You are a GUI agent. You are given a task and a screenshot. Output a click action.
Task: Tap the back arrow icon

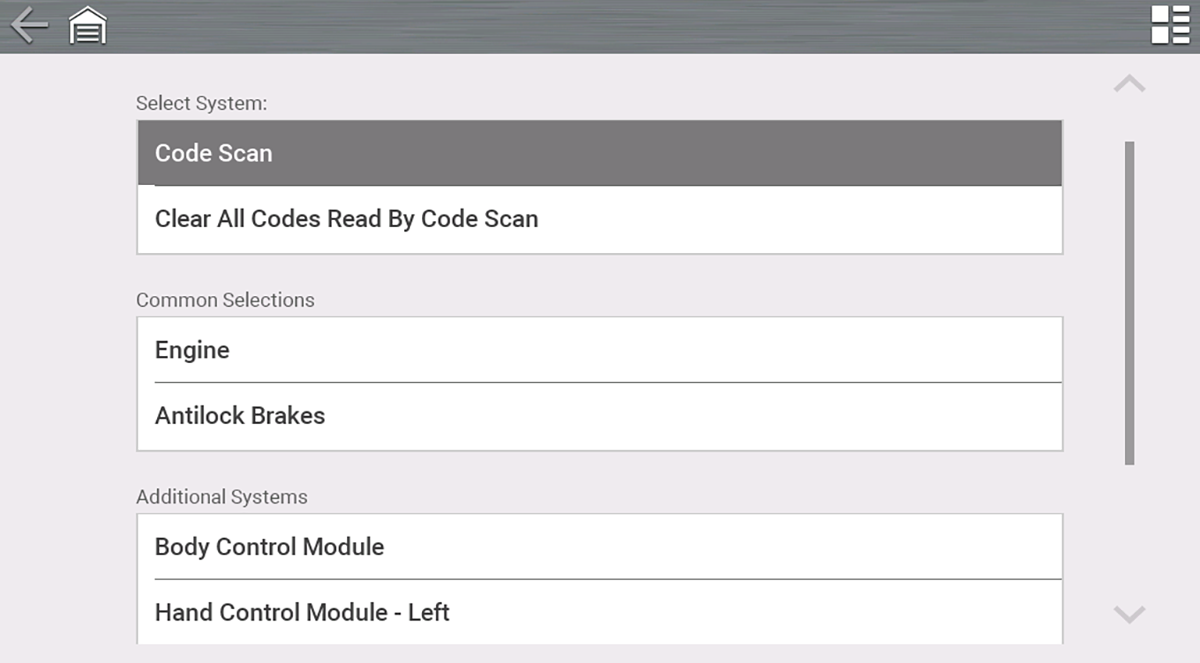(29, 25)
